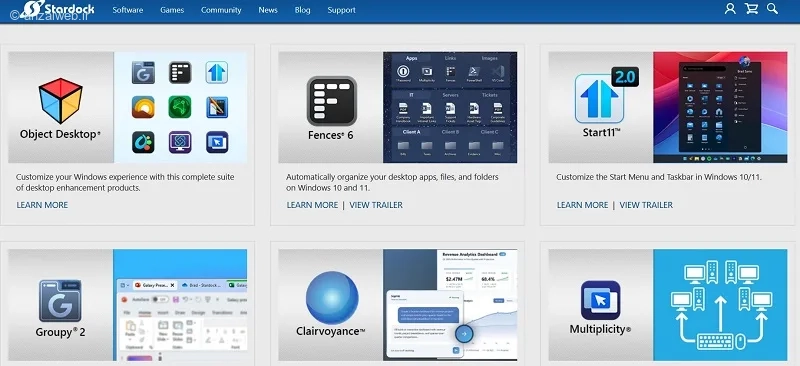Click the pen-and-window icon in Object Desktop grid
The height and width of the screenshot is (366, 800).
pos(217,107)
